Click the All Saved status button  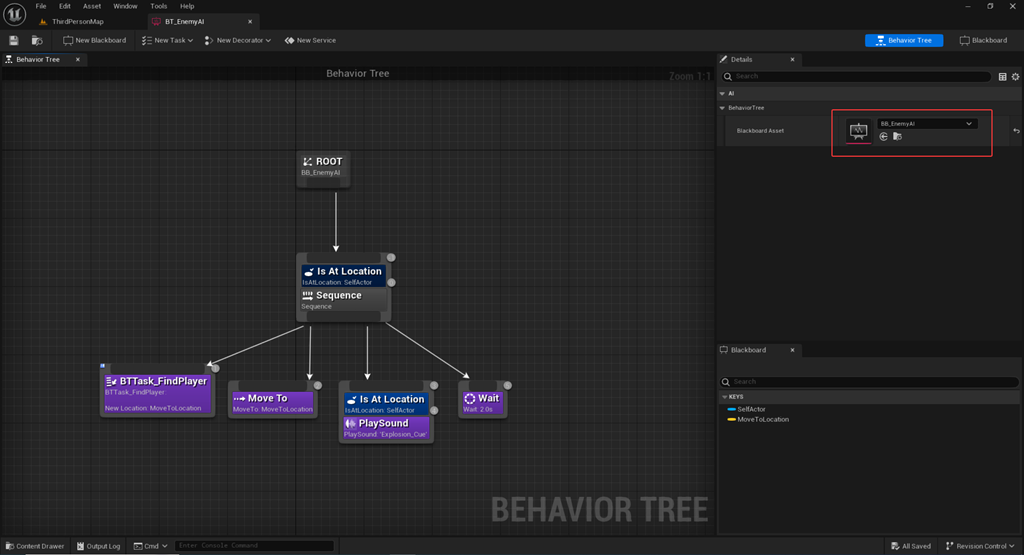911,546
